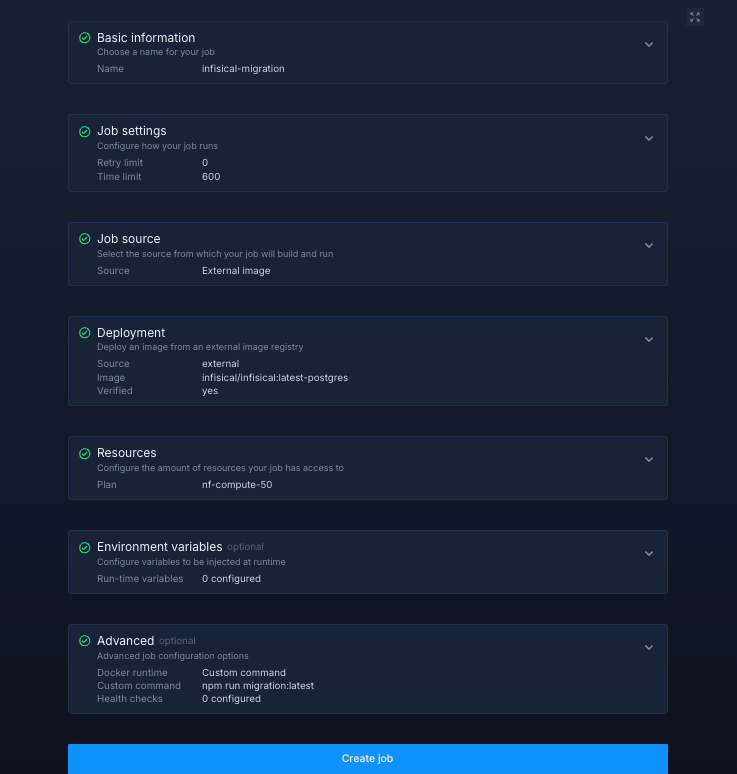This screenshot has height=774, width=737.
Task: Click the Environment variables section title
Action: pyautogui.click(x=159, y=547)
